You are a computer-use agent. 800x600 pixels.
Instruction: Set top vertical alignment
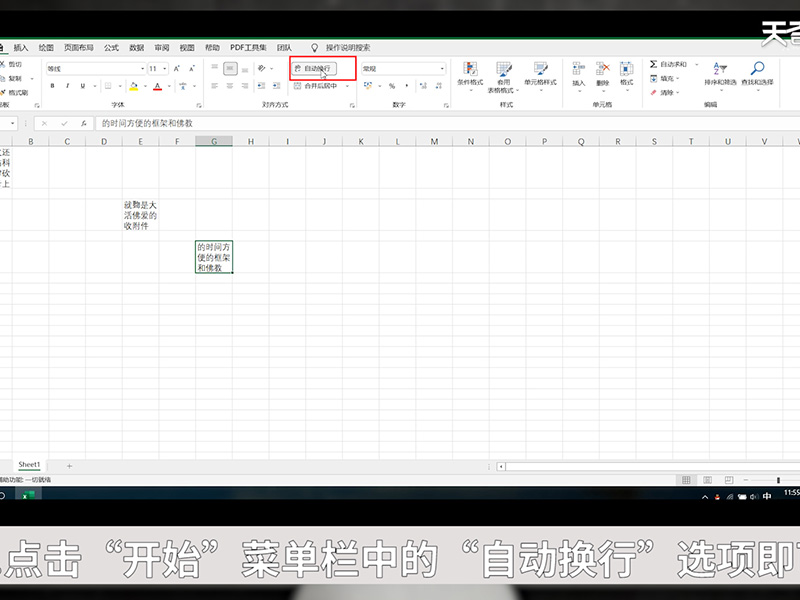215,68
